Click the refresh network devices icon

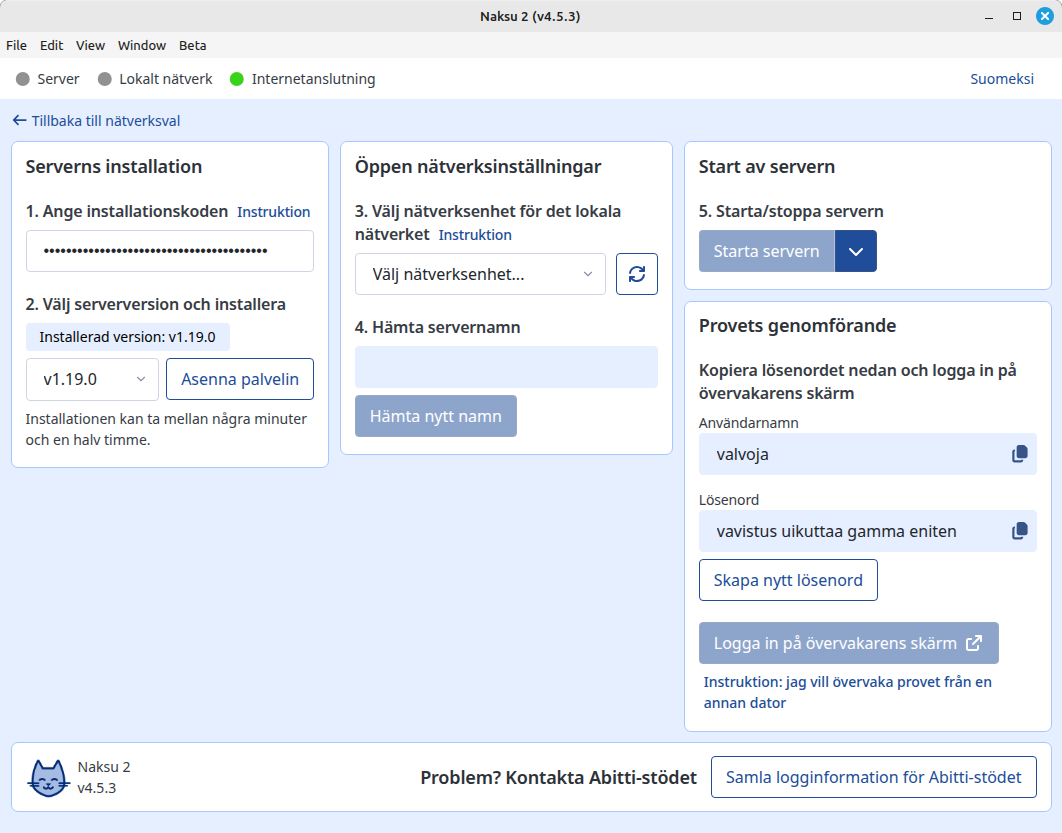pos(637,274)
